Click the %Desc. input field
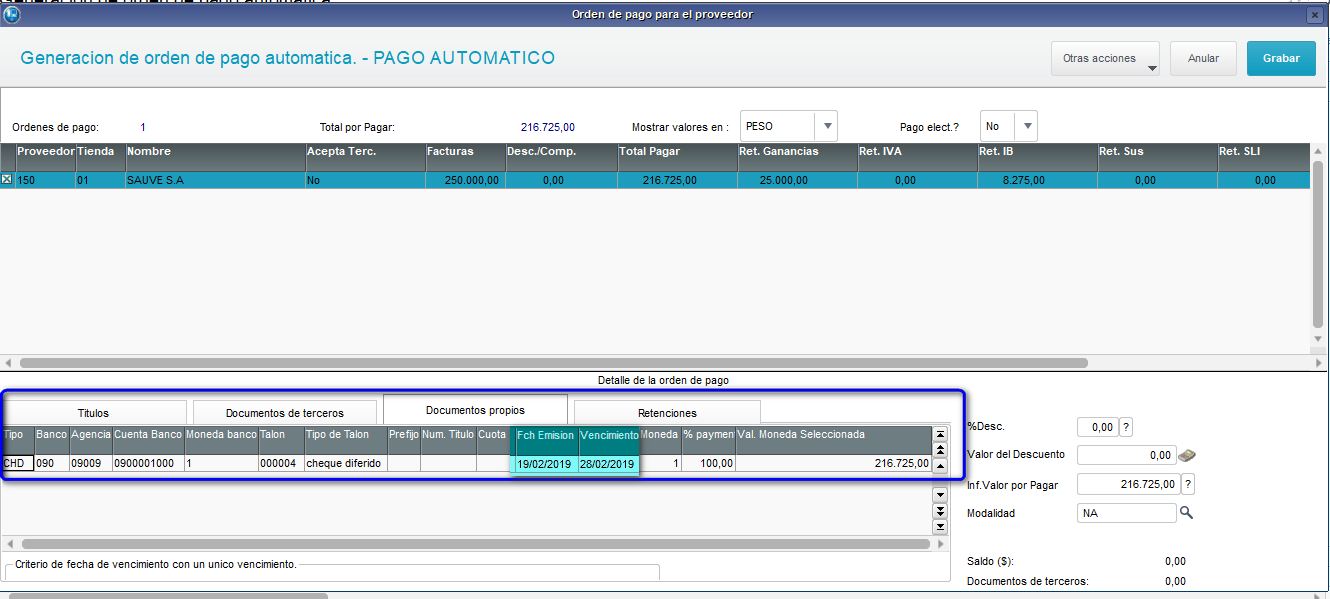Image resolution: width=1330 pixels, height=599 pixels. [x=1097, y=427]
